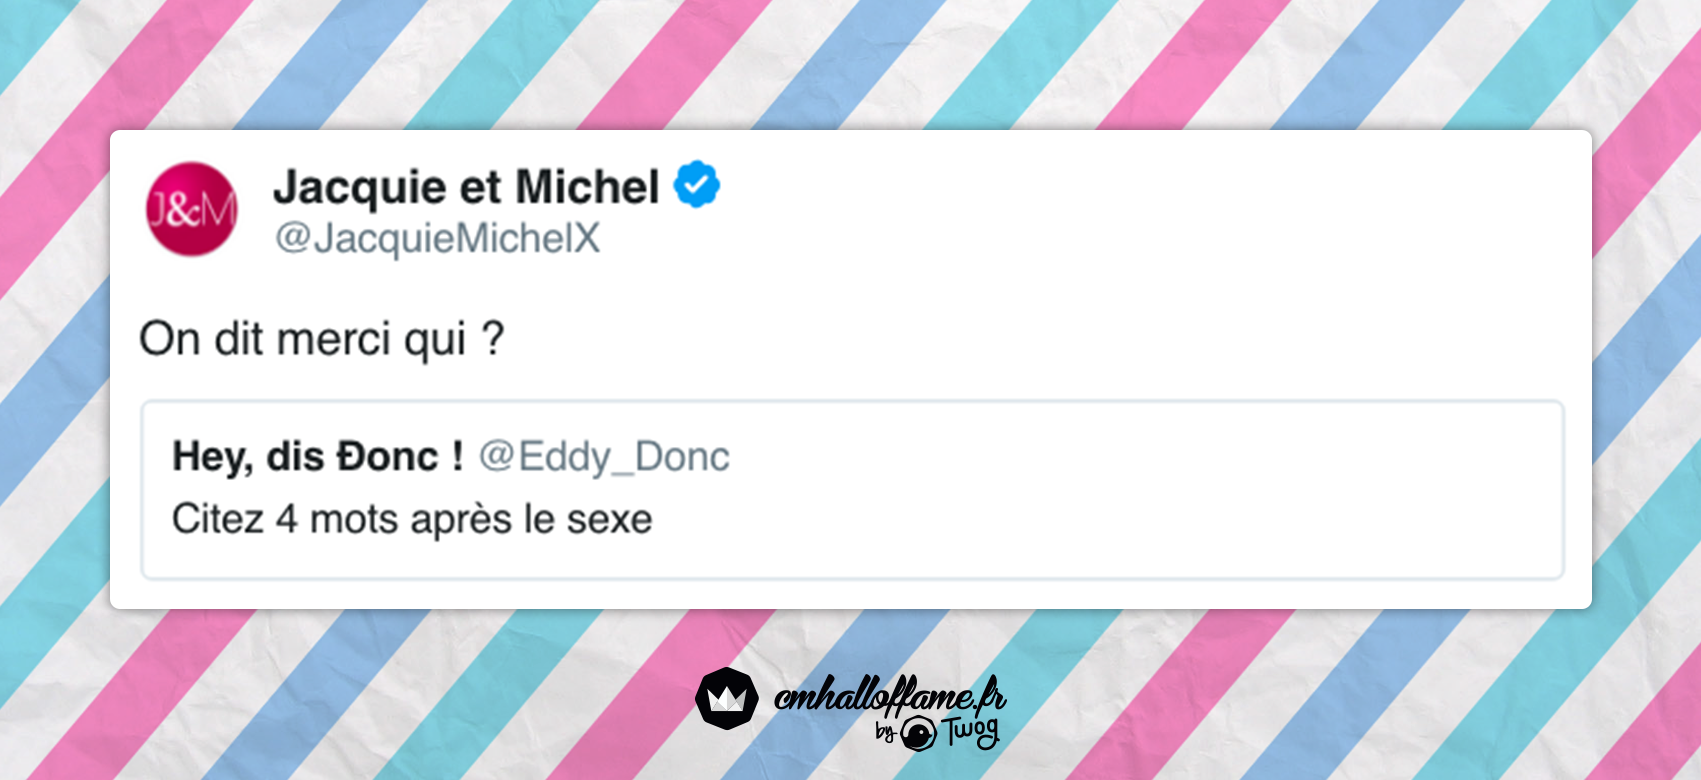Click the J&M profile avatar
The image size is (1701, 780).
click(192, 209)
